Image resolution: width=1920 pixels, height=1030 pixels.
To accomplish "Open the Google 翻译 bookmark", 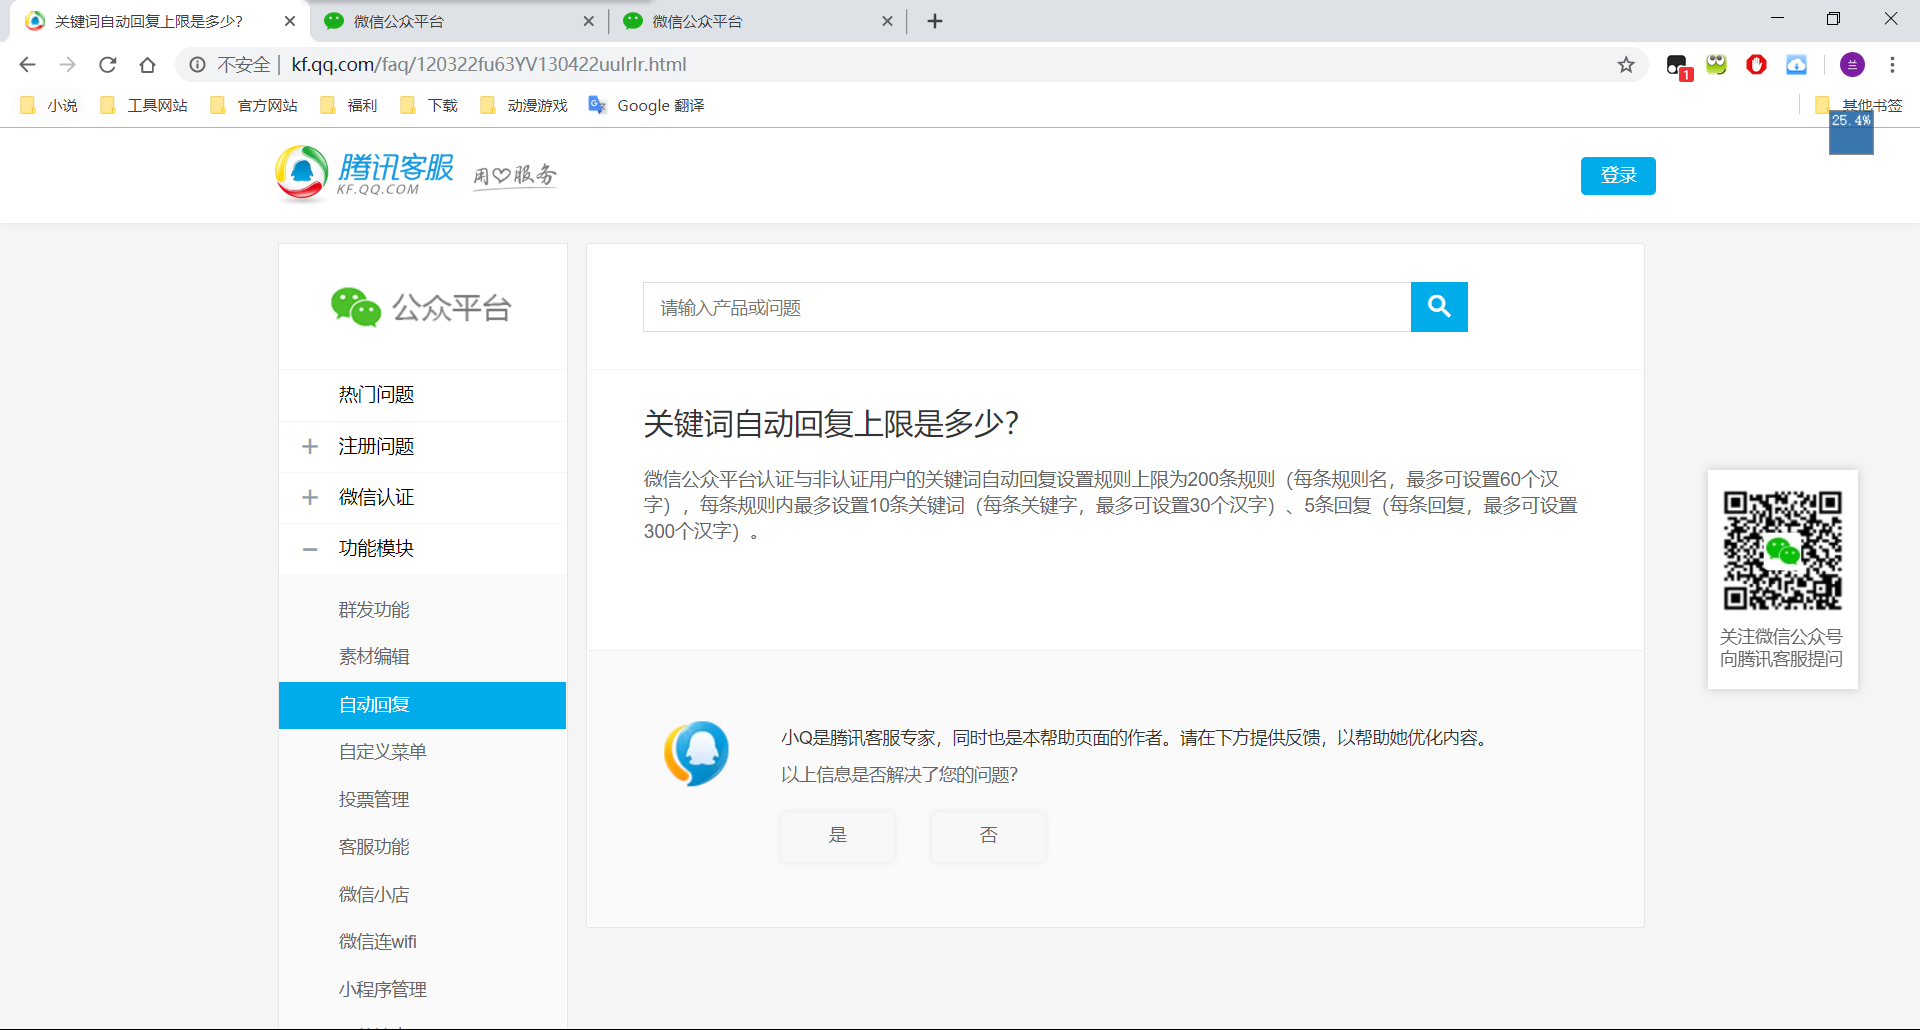I will pyautogui.click(x=647, y=105).
